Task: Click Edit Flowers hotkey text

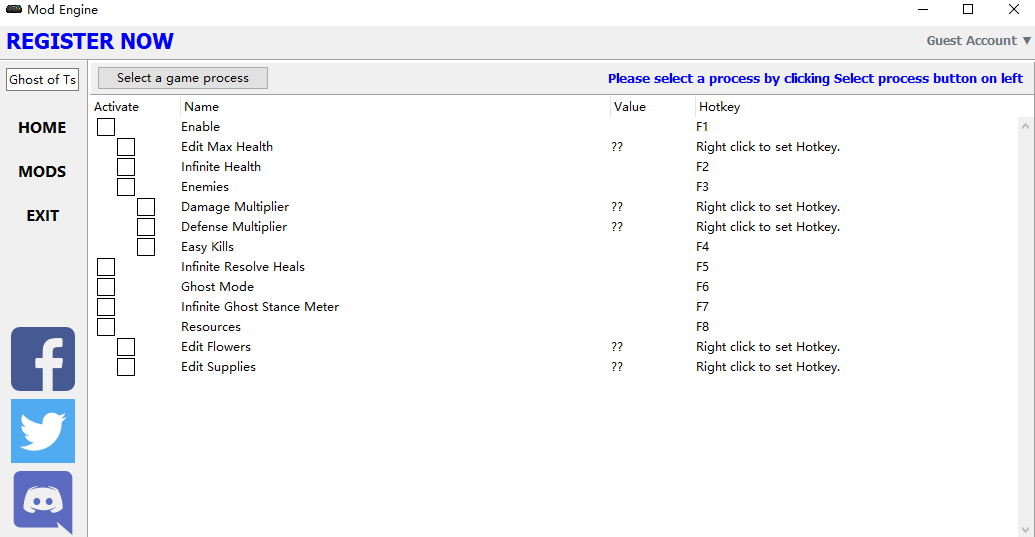Action: click(768, 346)
